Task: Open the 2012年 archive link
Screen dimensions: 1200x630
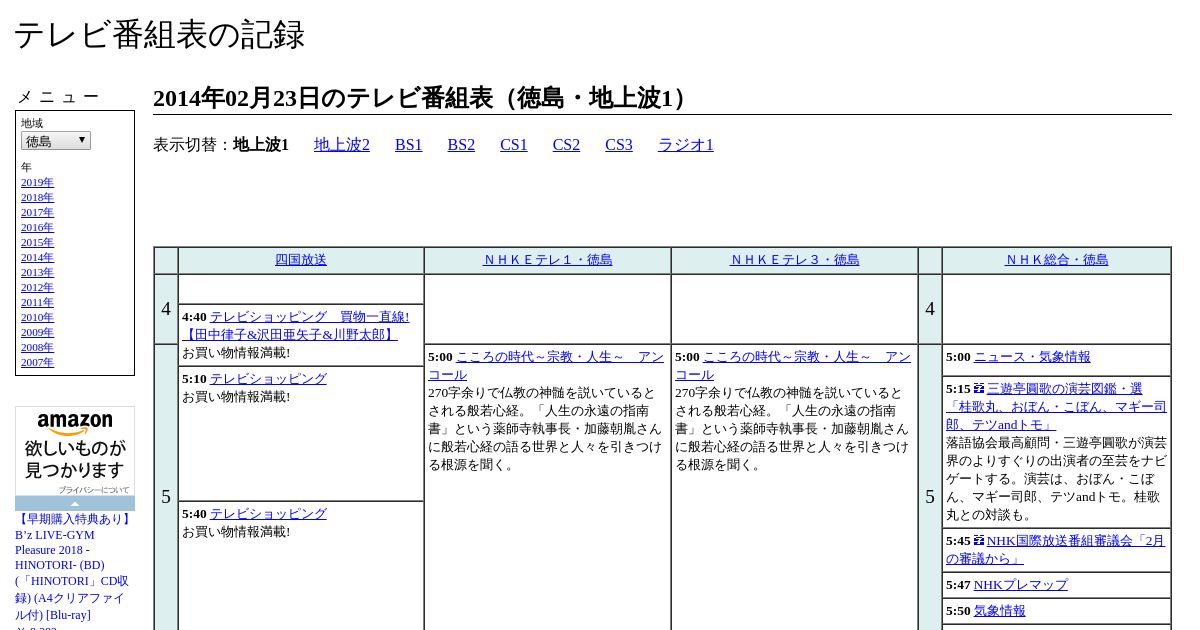Action: point(37,287)
